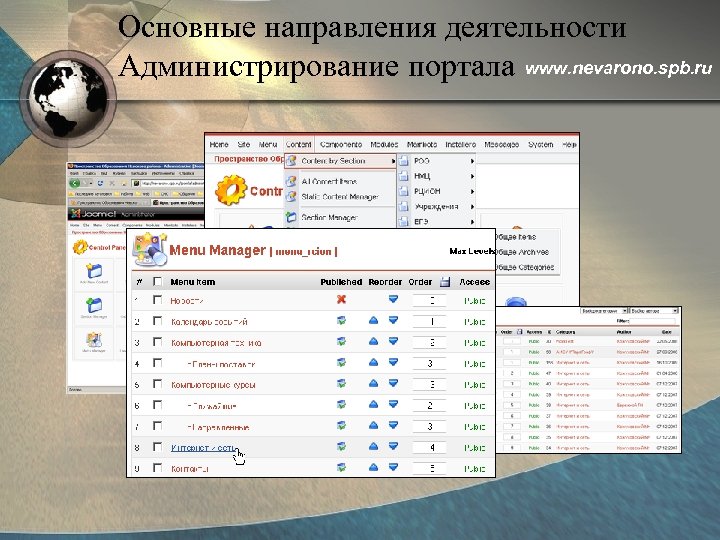This screenshot has height=540, width=720.
Task: Open the Site menu in admin bar
Action: [244, 144]
